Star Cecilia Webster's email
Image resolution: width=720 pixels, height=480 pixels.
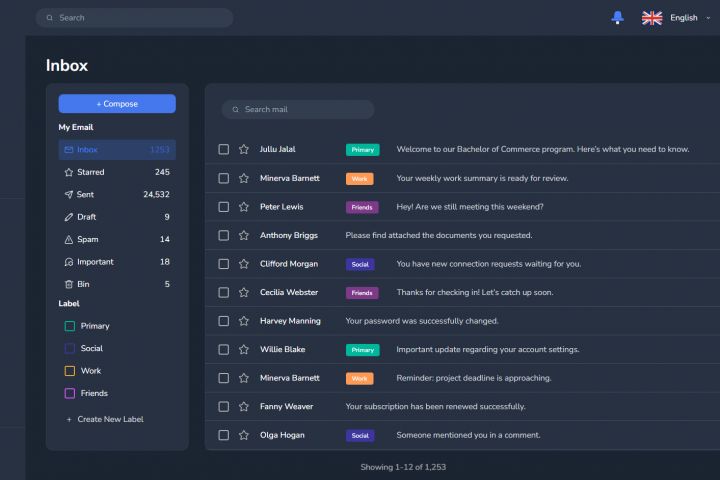[x=244, y=292]
